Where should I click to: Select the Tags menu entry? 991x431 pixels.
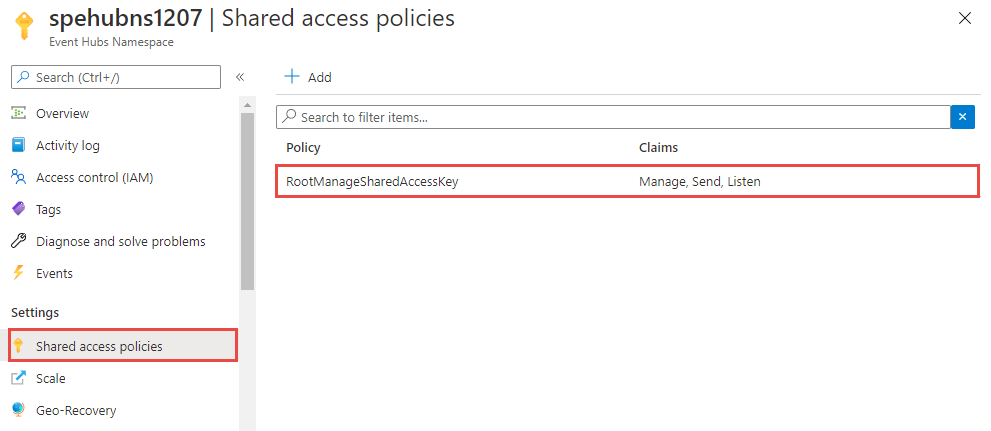(x=48, y=209)
